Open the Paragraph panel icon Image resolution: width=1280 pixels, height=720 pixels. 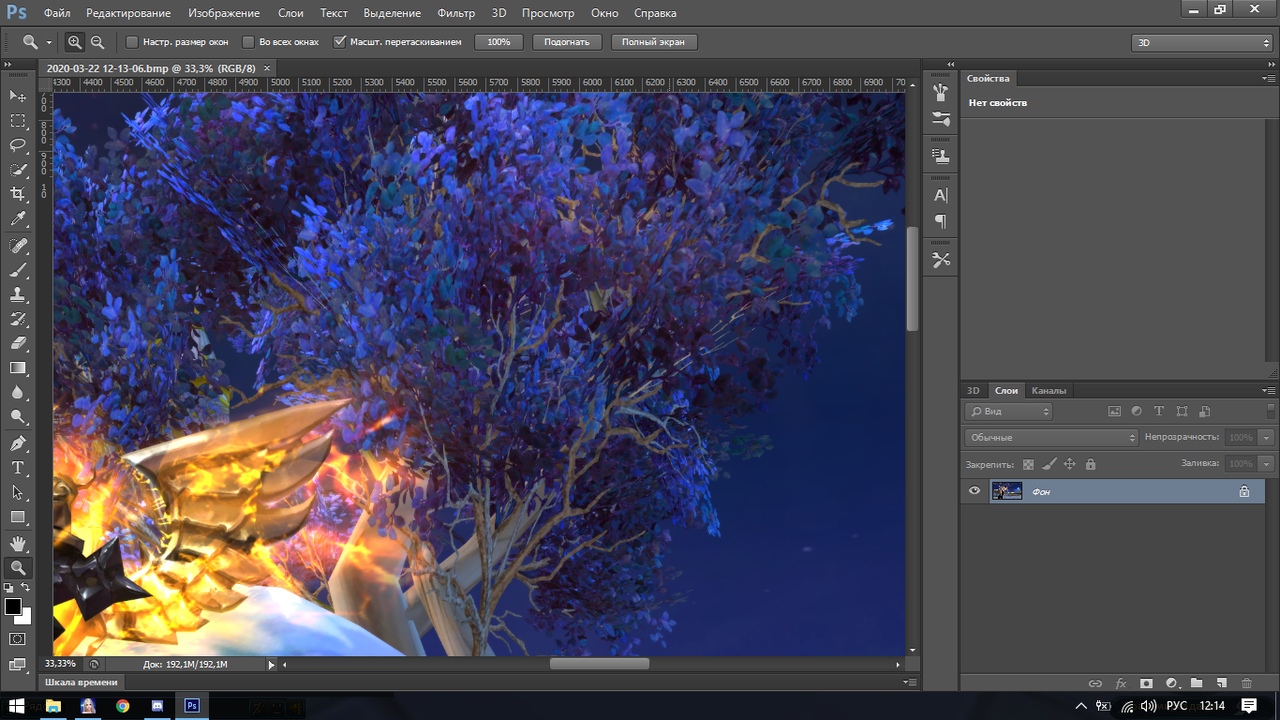pos(940,222)
